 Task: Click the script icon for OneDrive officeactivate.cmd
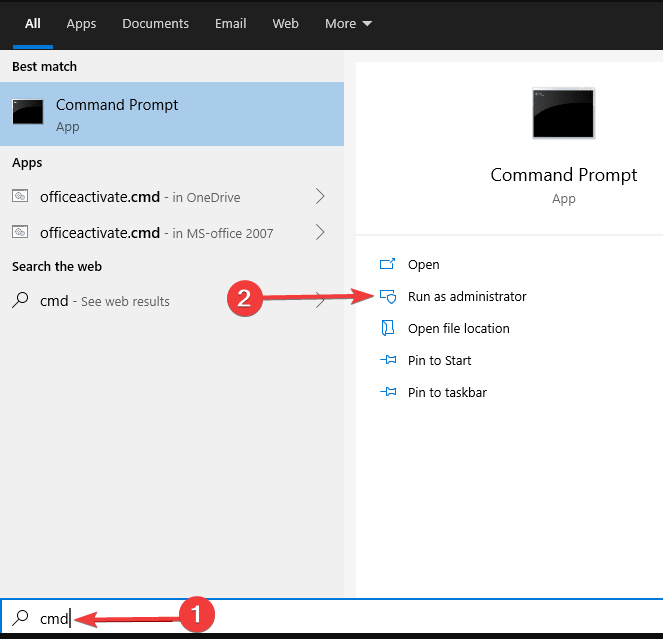[x=20, y=196]
